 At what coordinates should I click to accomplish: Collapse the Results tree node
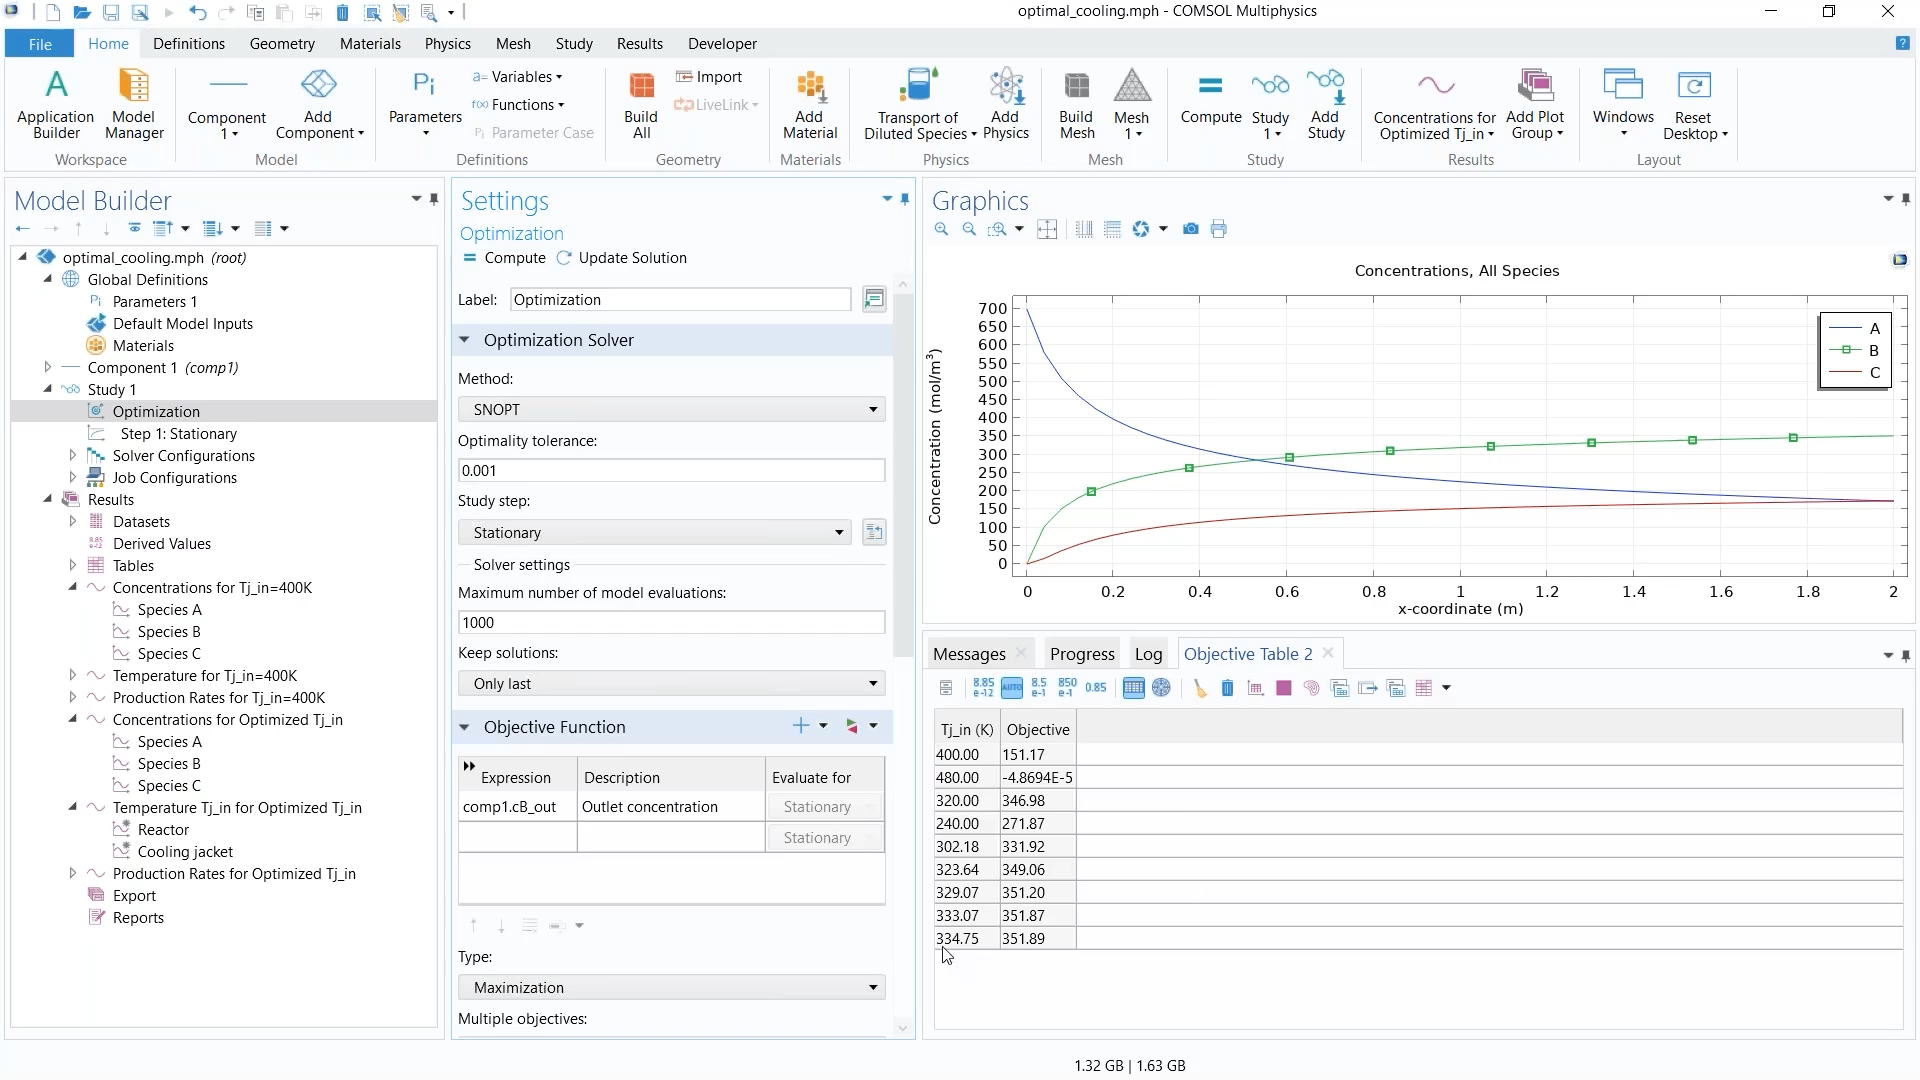[x=47, y=499]
